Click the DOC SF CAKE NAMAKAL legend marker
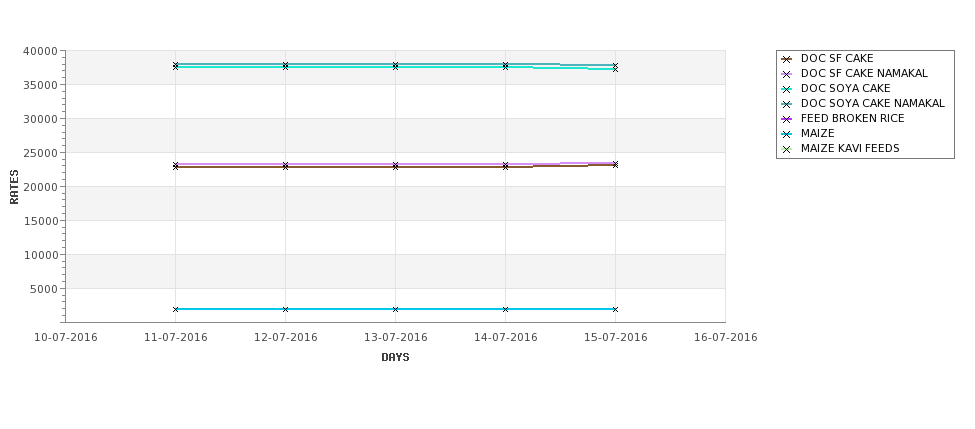This screenshot has height=429, width=975. click(786, 74)
